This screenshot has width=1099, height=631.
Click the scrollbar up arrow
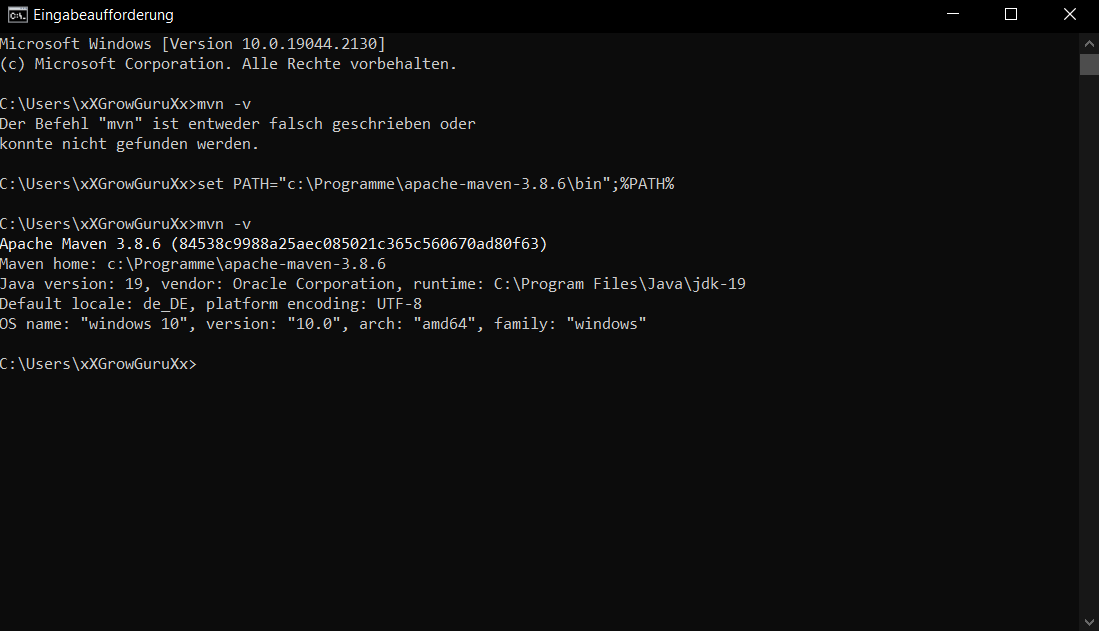point(1088,43)
